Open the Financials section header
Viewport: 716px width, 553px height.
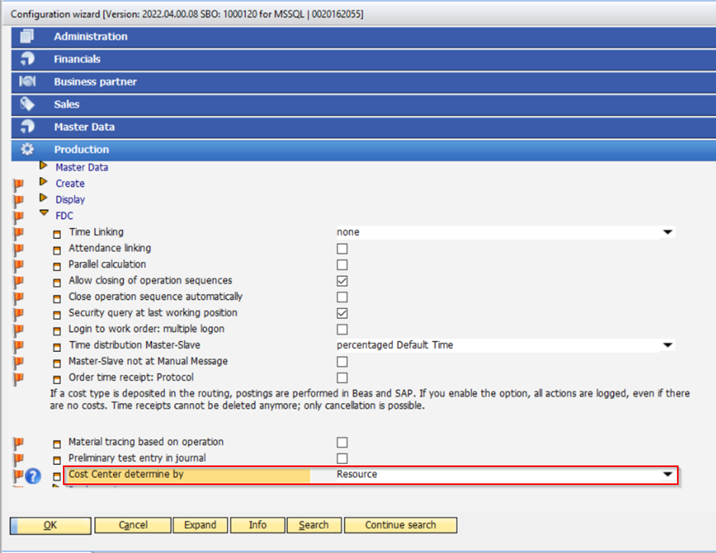pyautogui.click(x=77, y=59)
